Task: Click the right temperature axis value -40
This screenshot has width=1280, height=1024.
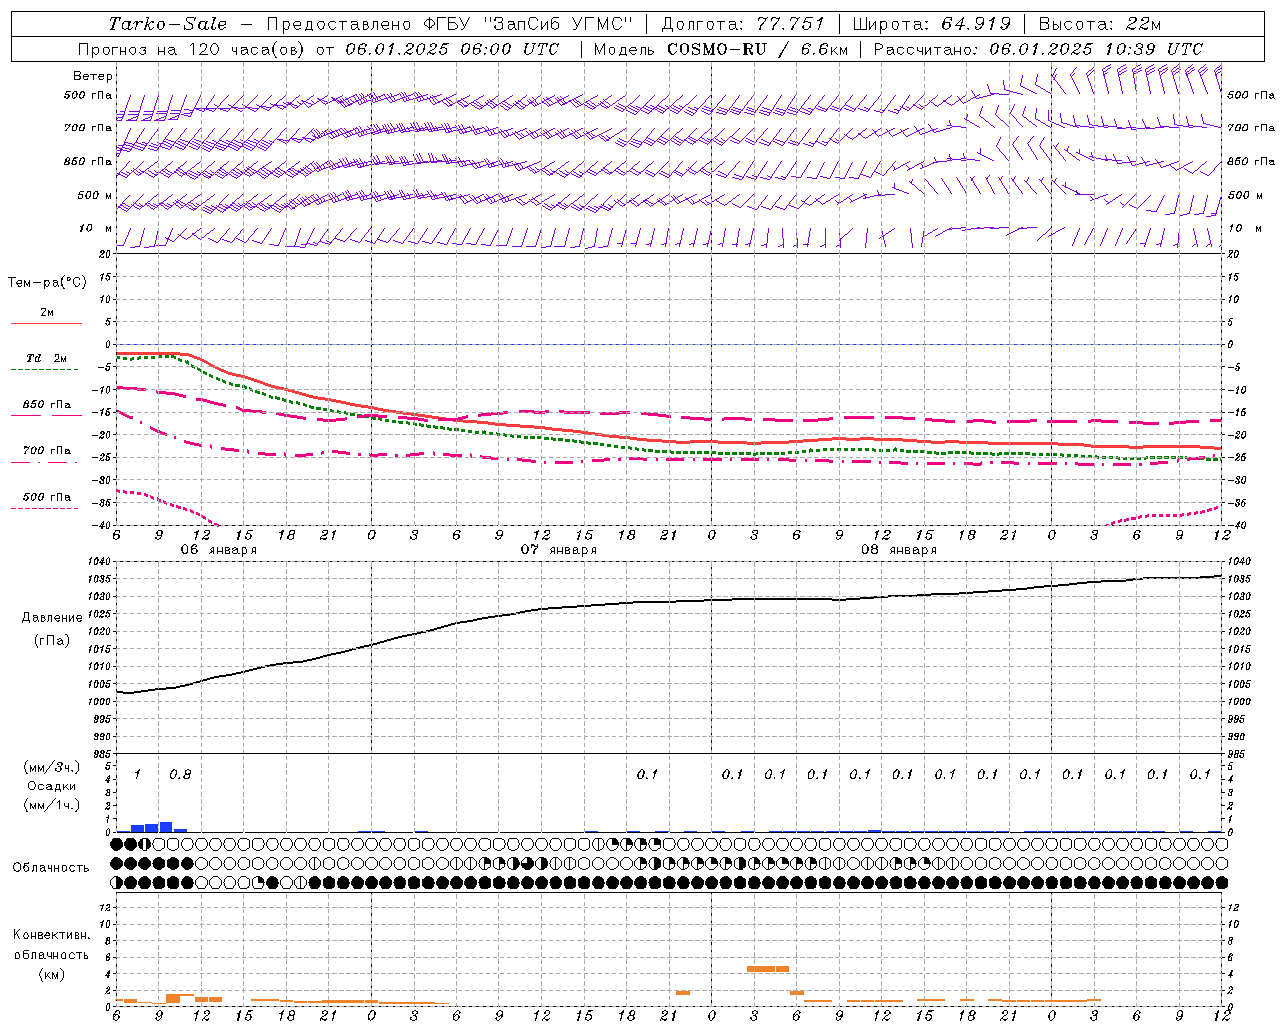Action: pyautogui.click(x=1237, y=526)
